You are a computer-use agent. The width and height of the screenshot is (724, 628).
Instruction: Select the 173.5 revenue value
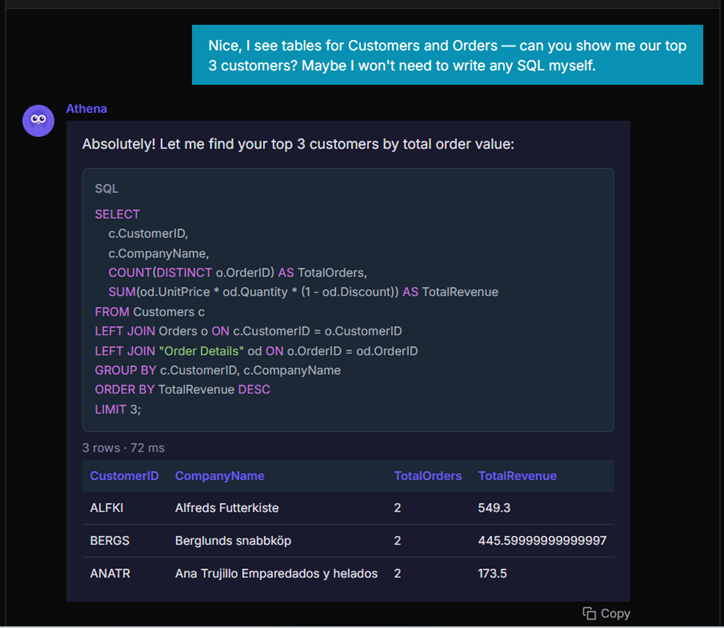492,574
